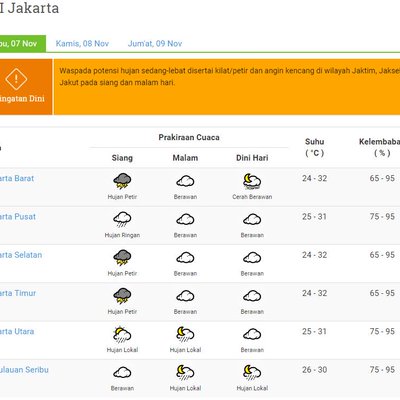The width and height of the screenshot is (400, 400).
Task: Open the Jum'at, 09 Nov tab
Action: pyautogui.click(x=155, y=44)
